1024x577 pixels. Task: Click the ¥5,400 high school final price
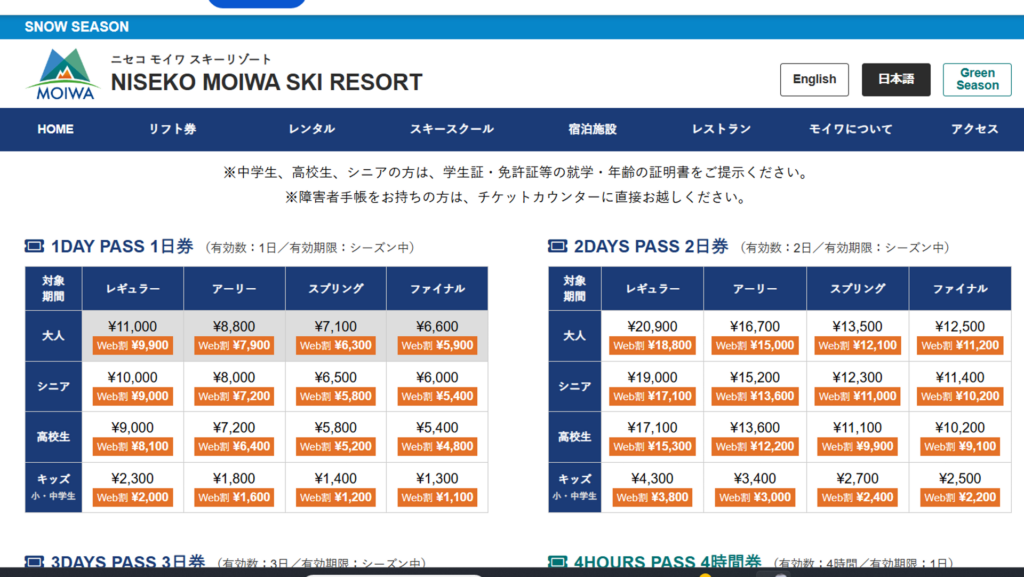point(437,428)
